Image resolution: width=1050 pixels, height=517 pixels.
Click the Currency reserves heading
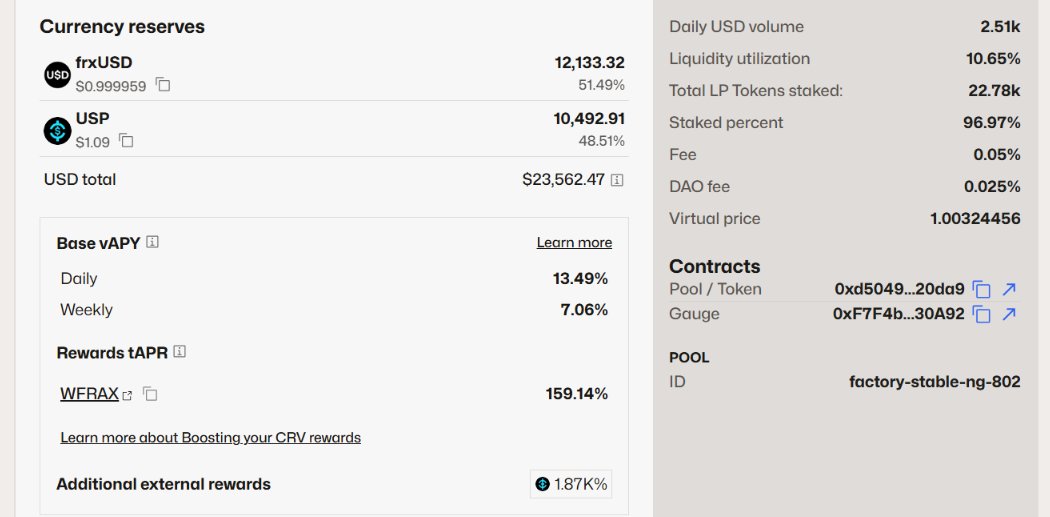pos(122,27)
